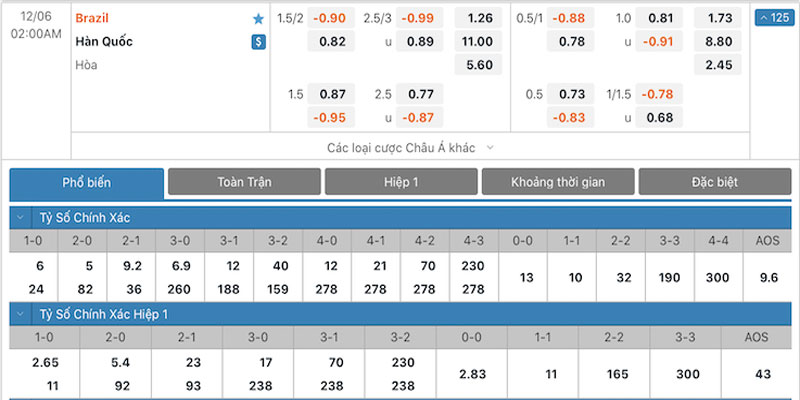The height and width of the screenshot is (400, 800).
Task: Collapse the Tỷ Số Chính Xác section
Action: (20, 217)
